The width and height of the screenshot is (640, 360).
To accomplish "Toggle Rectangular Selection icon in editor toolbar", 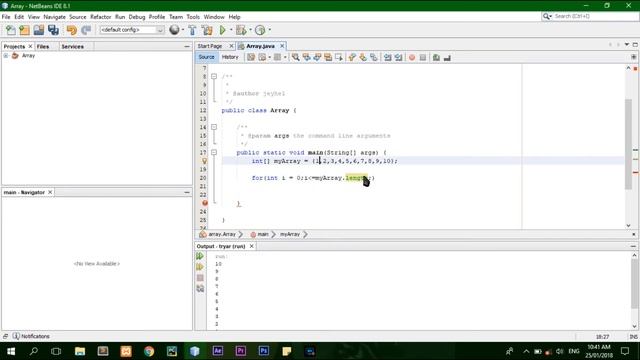I will (x=339, y=58).
